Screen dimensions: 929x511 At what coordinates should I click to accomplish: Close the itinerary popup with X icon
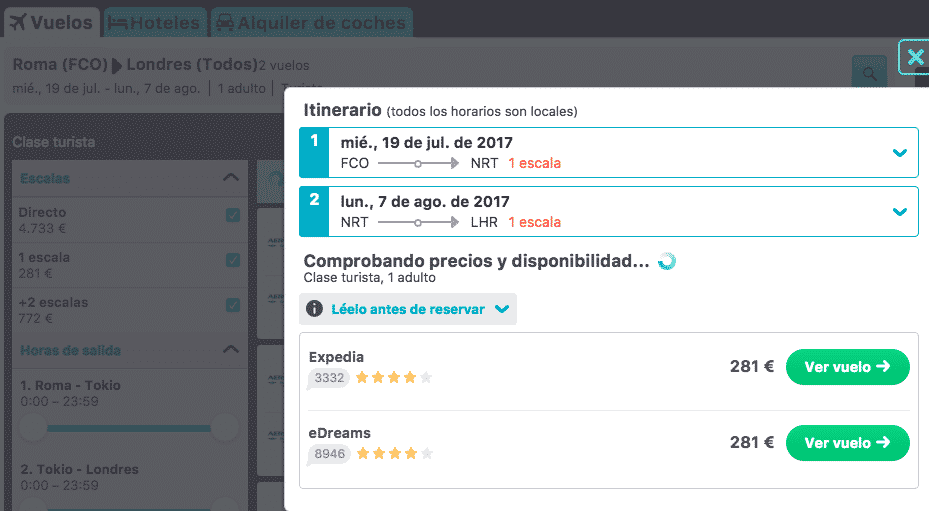[x=915, y=57]
